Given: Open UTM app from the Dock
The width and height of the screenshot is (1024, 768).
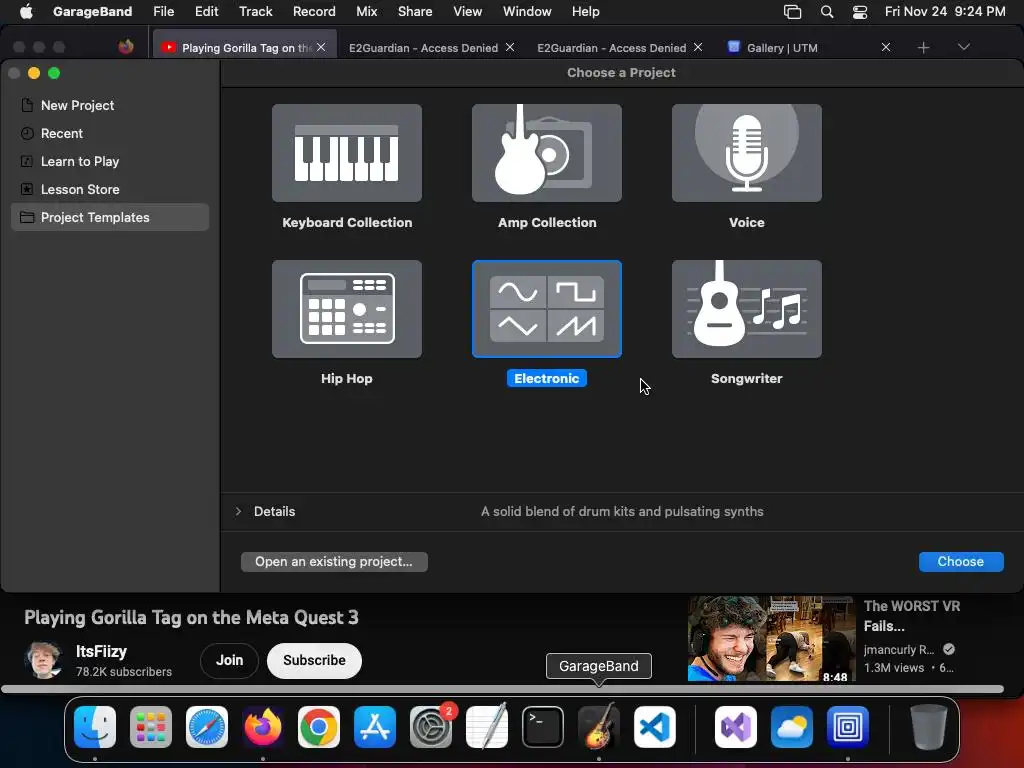Looking at the screenshot, I should pos(848,727).
